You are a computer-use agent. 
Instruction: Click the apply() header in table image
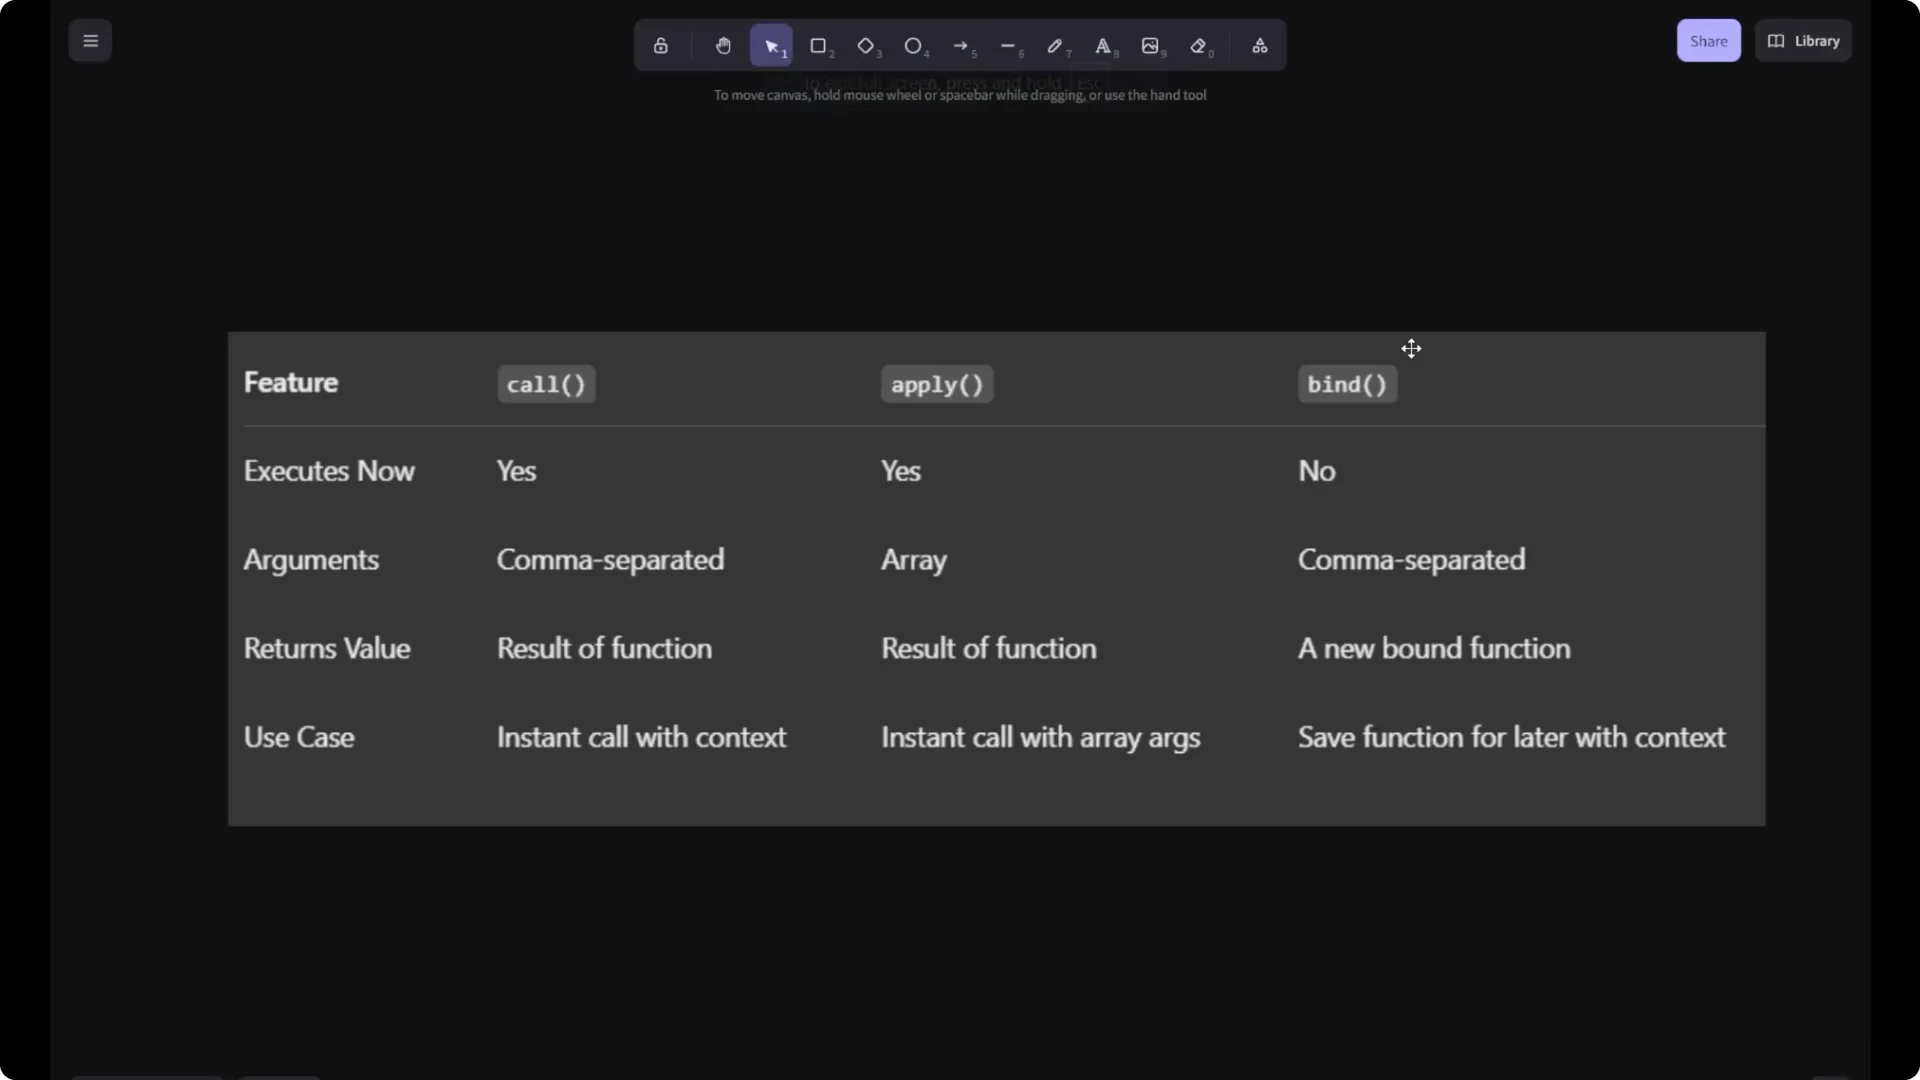click(x=937, y=384)
